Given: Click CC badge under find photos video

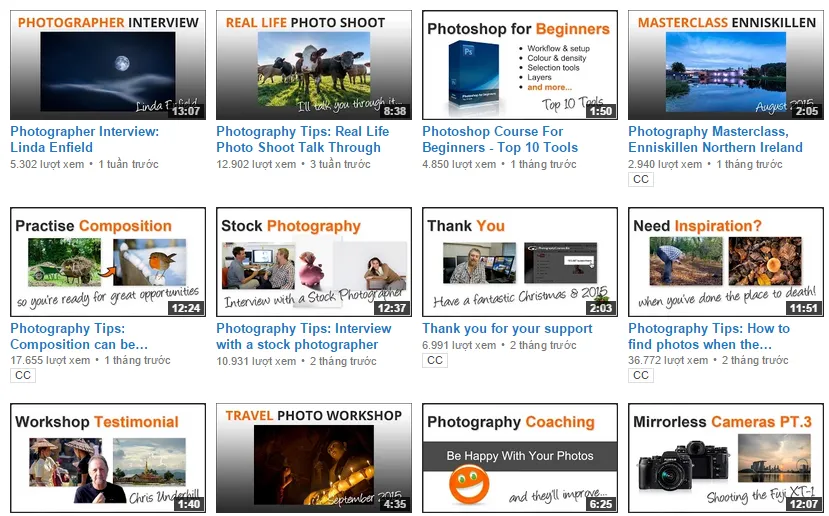Looking at the screenshot, I should coord(641,375).
